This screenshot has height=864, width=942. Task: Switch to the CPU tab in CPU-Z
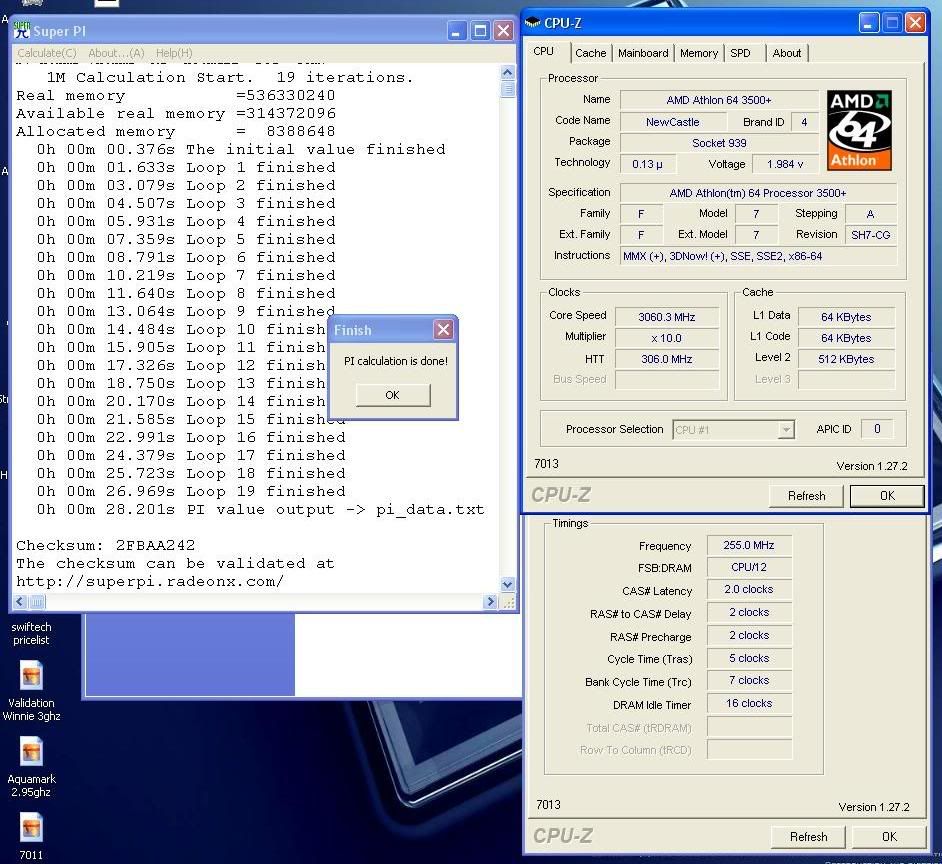coord(544,52)
